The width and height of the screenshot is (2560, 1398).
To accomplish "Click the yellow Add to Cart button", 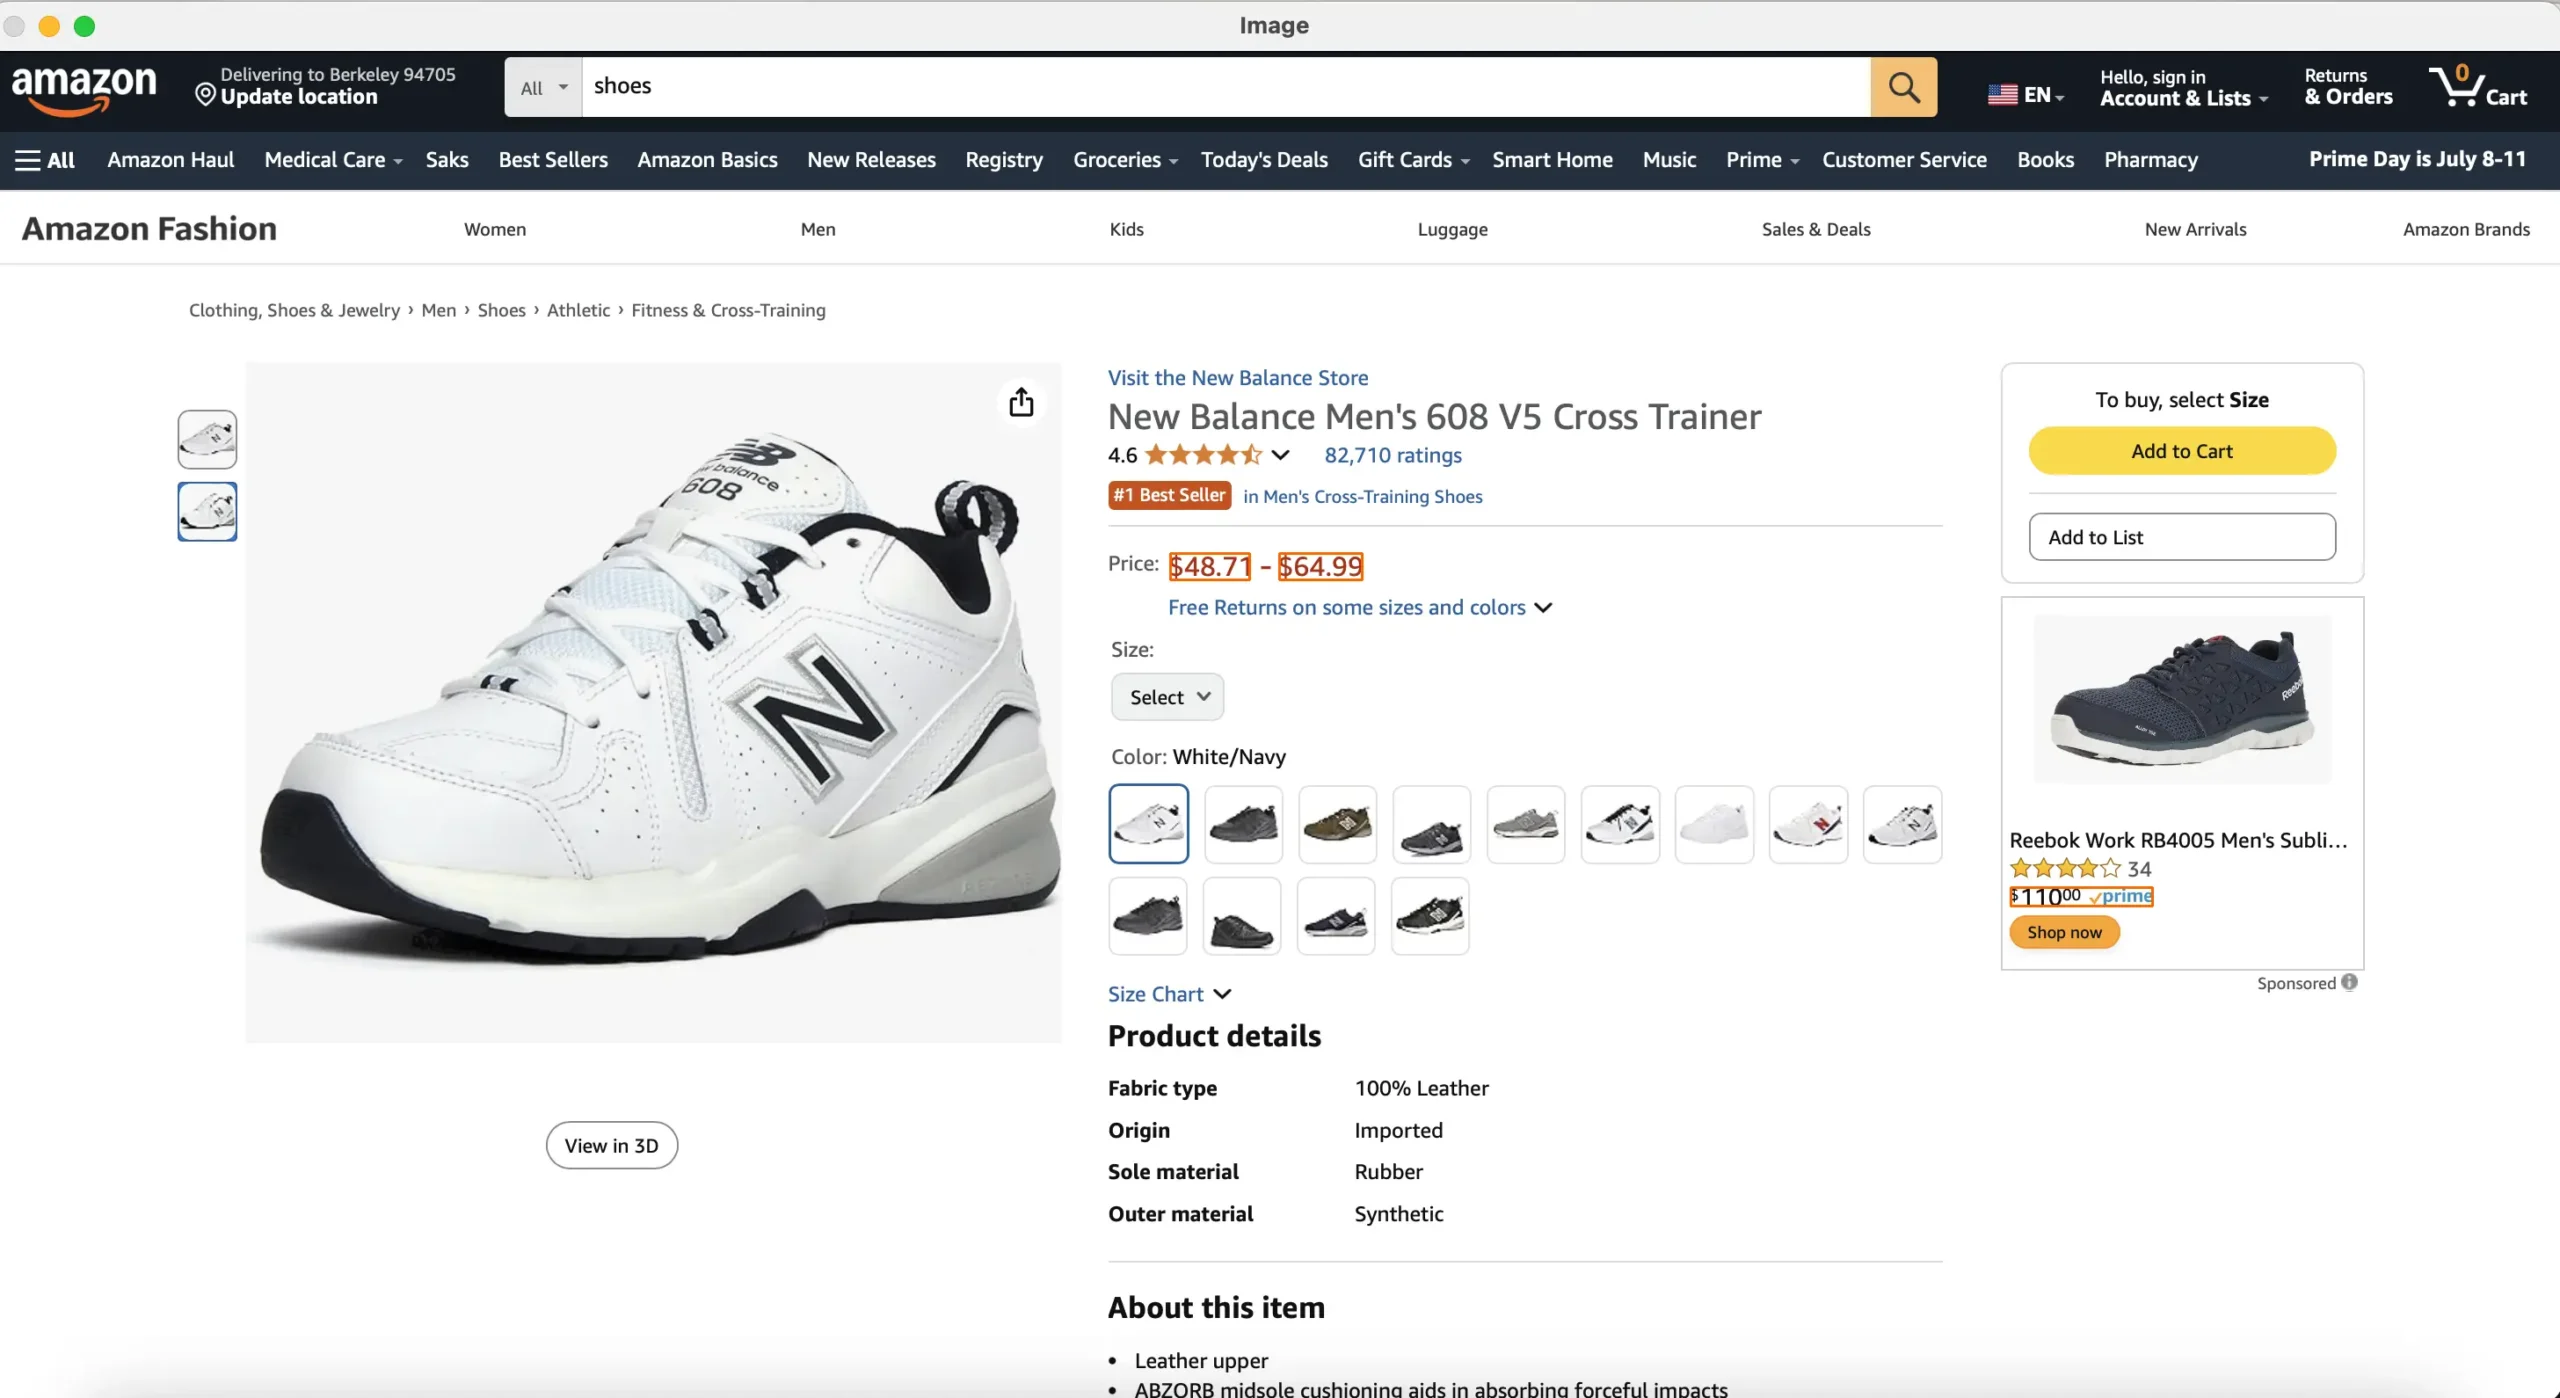I will click(2182, 451).
